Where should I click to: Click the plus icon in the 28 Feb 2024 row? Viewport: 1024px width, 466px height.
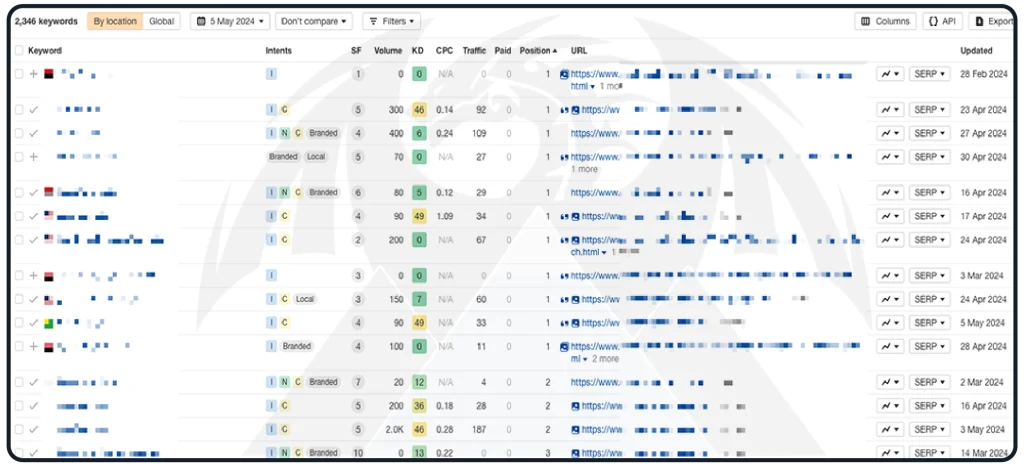(x=34, y=74)
